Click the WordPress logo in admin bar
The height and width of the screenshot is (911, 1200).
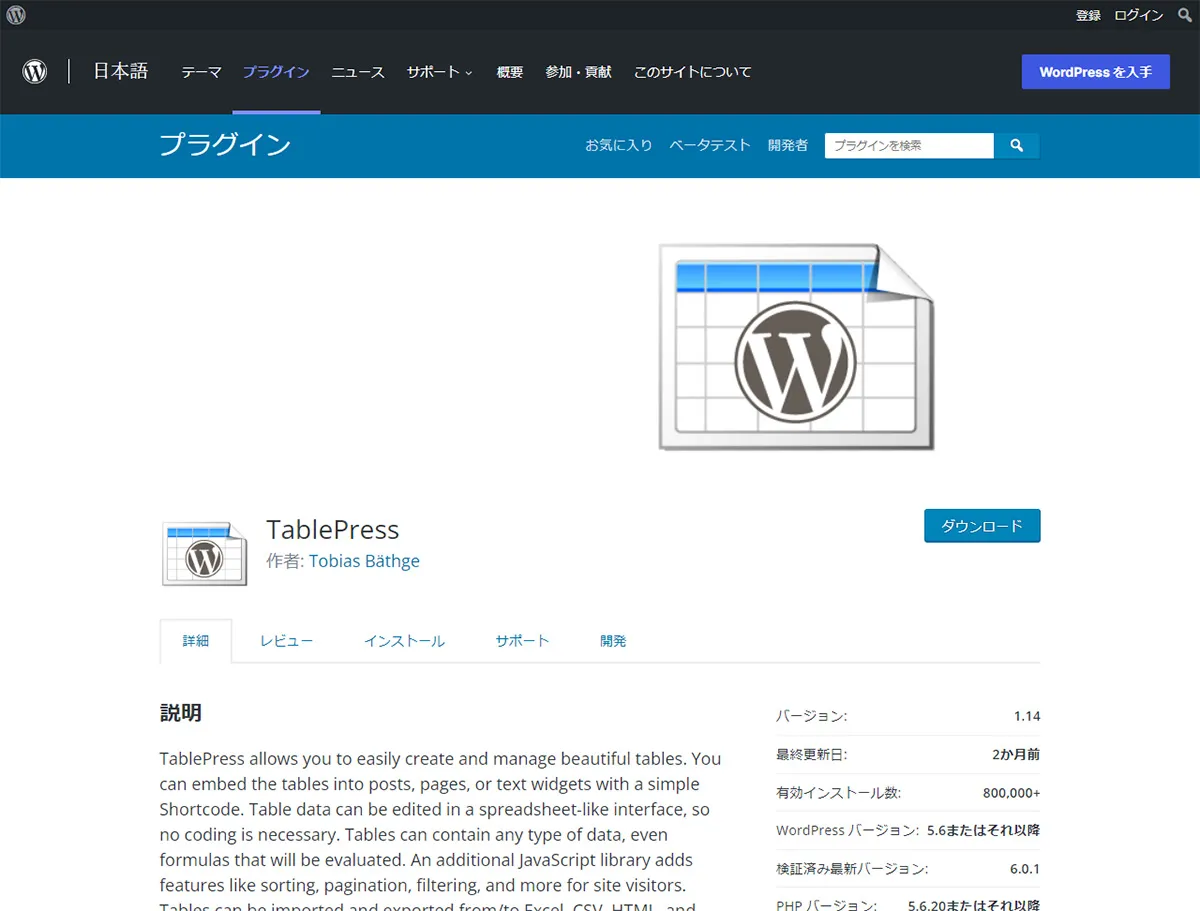16,15
